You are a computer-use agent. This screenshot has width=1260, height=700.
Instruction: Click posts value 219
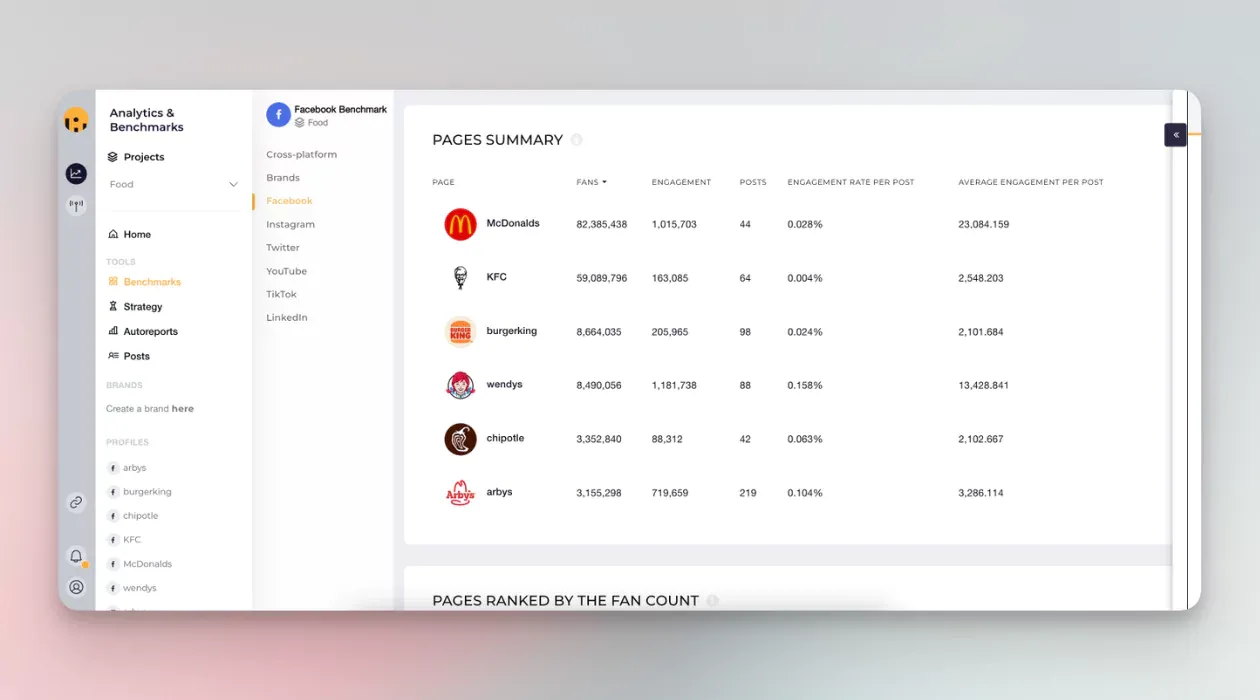[x=748, y=493]
